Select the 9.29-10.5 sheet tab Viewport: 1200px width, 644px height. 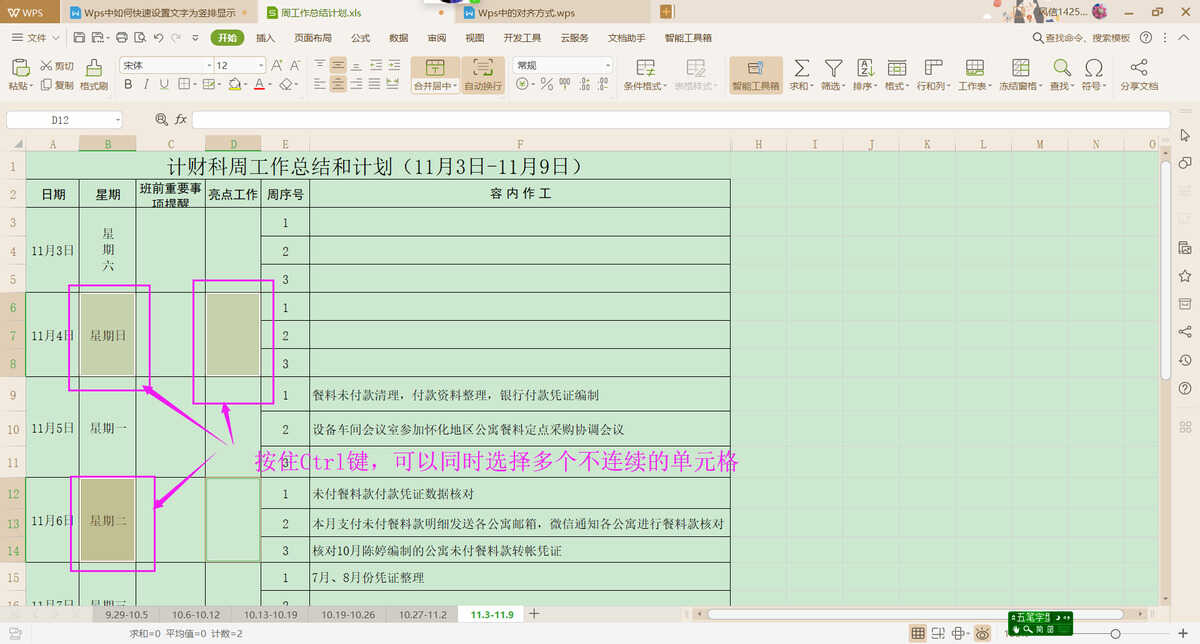pyautogui.click(x=126, y=614)
